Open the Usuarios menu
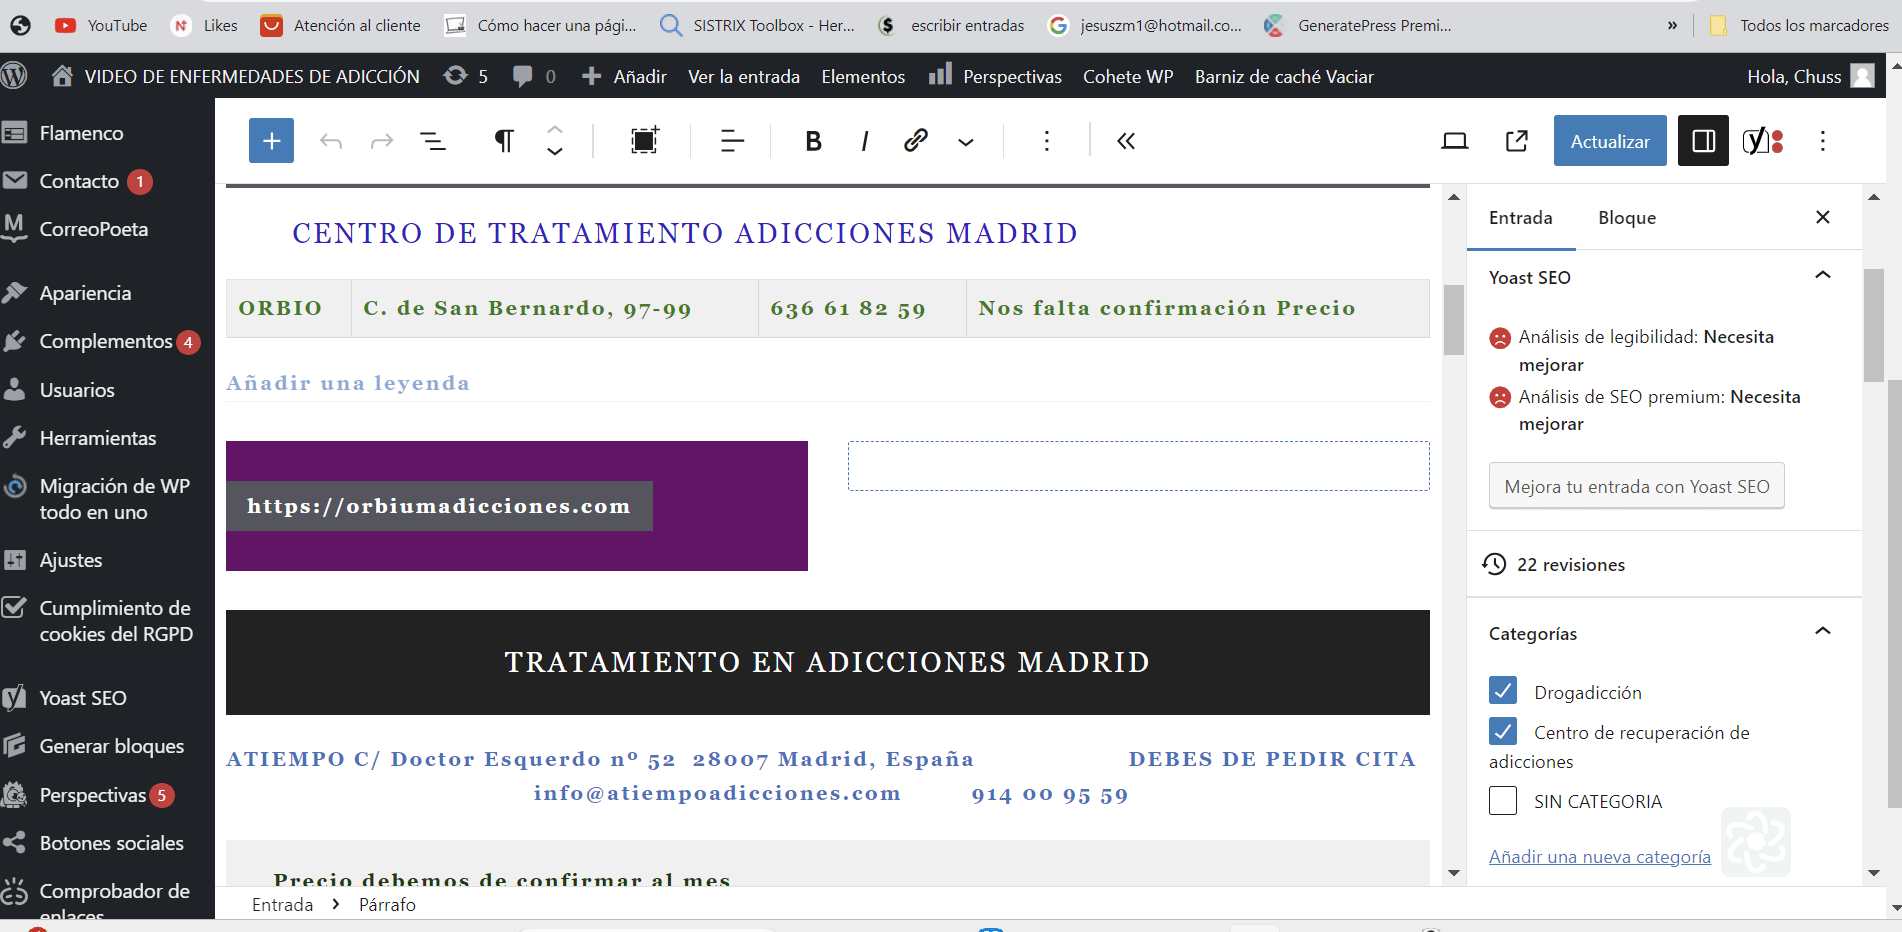Viewport: 1902px width, 932px height. pos(77,390)
